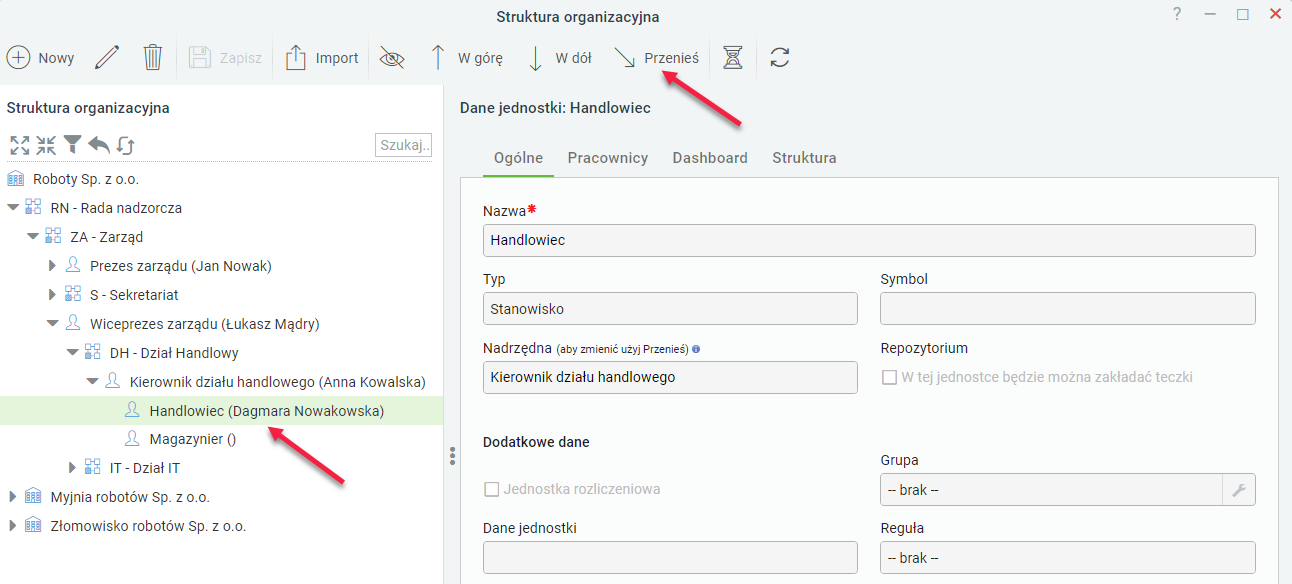Toggle the crossed-eye visibility icon
1292x584 pixels.
coord(392,58)
